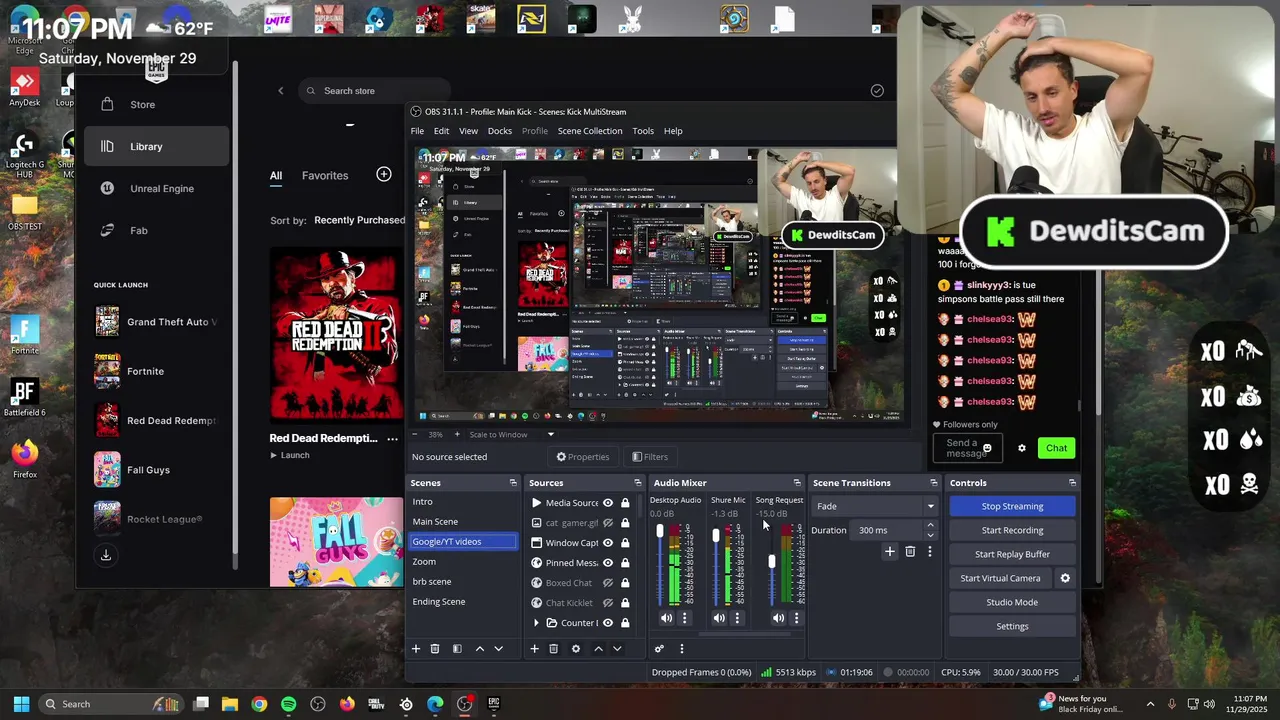1280x720 pixels.
Task: Adjust the Shure Mic volume fader
Action: coord(716,537)
